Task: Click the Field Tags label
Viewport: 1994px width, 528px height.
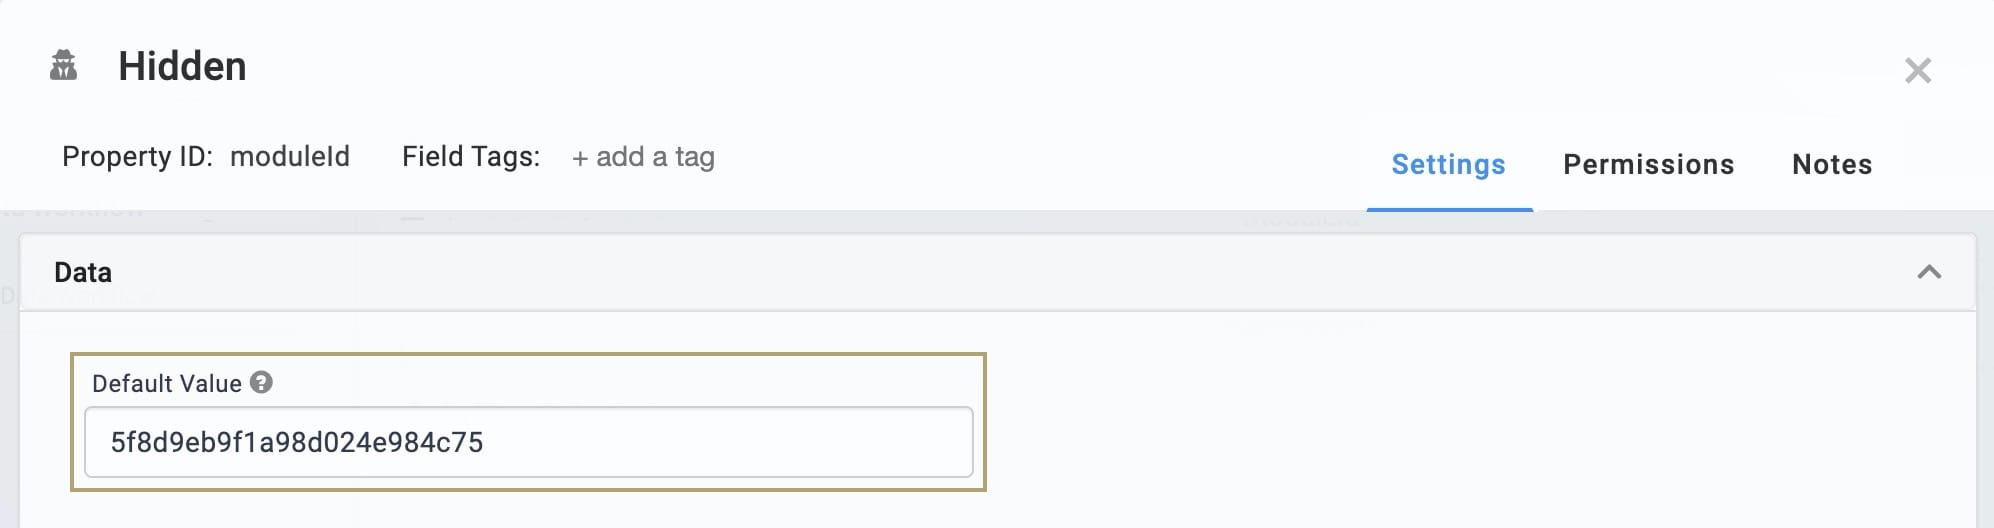Action: pos(471,156)
